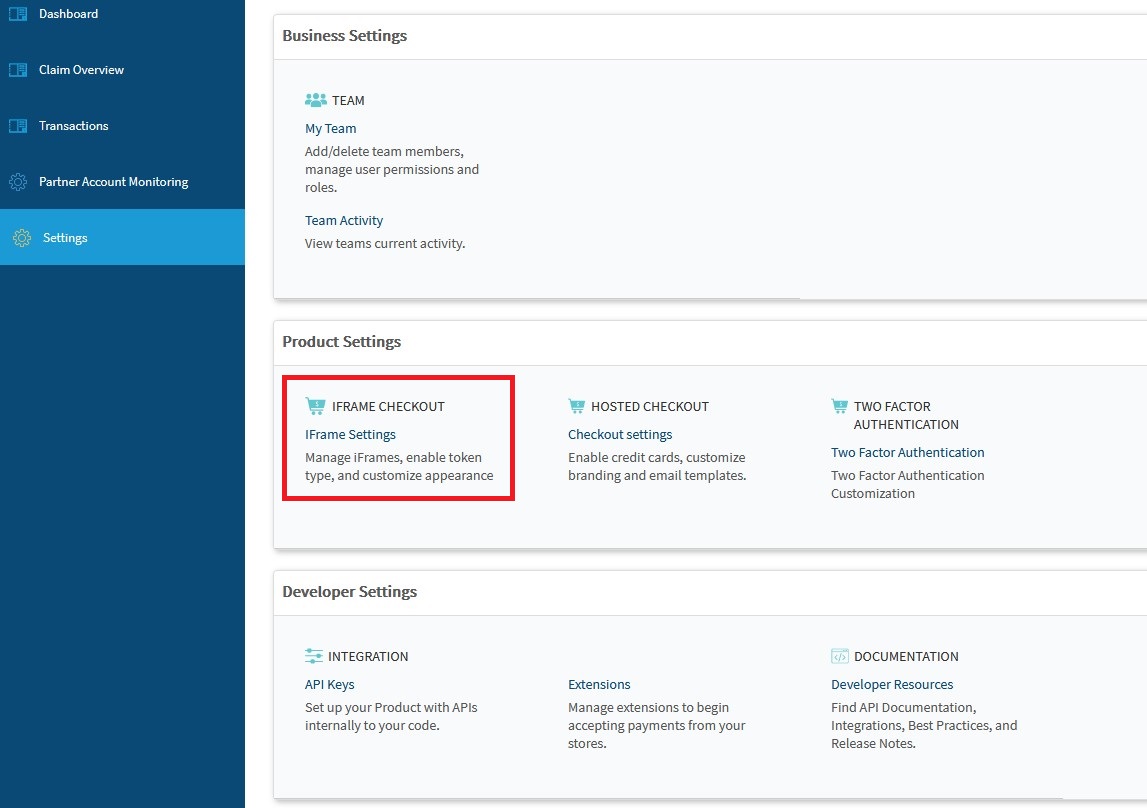Viewport: 1147px width, 808px height.
Task: Click the Integration sliders icon
Action: (314, 656)
